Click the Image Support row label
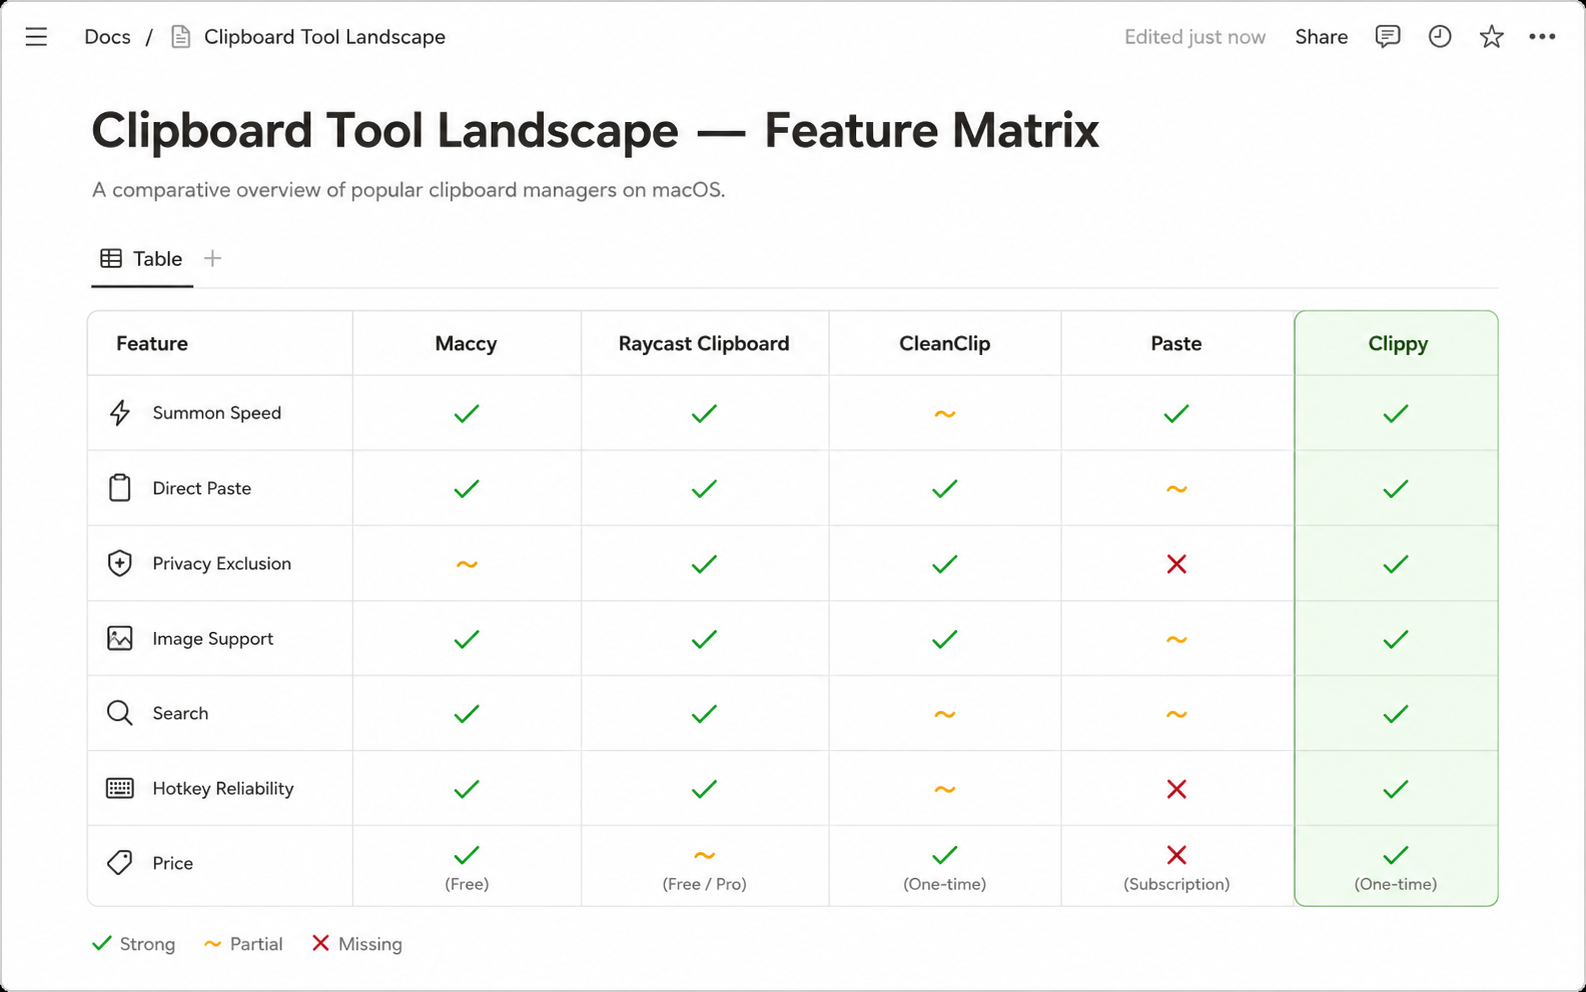 pos(213,638)
